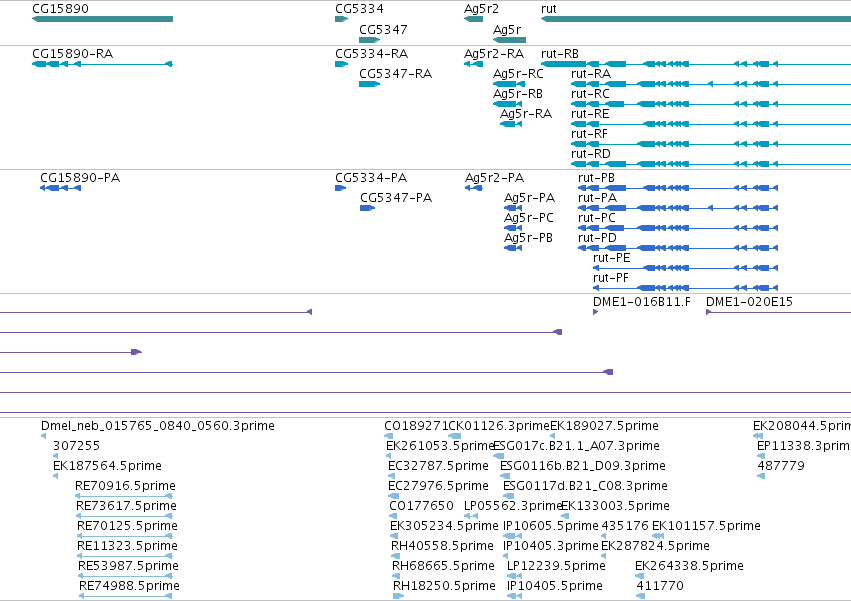Click the long rut gene bar
This screenshot has width=851, height=601.
tap(696, 19)
